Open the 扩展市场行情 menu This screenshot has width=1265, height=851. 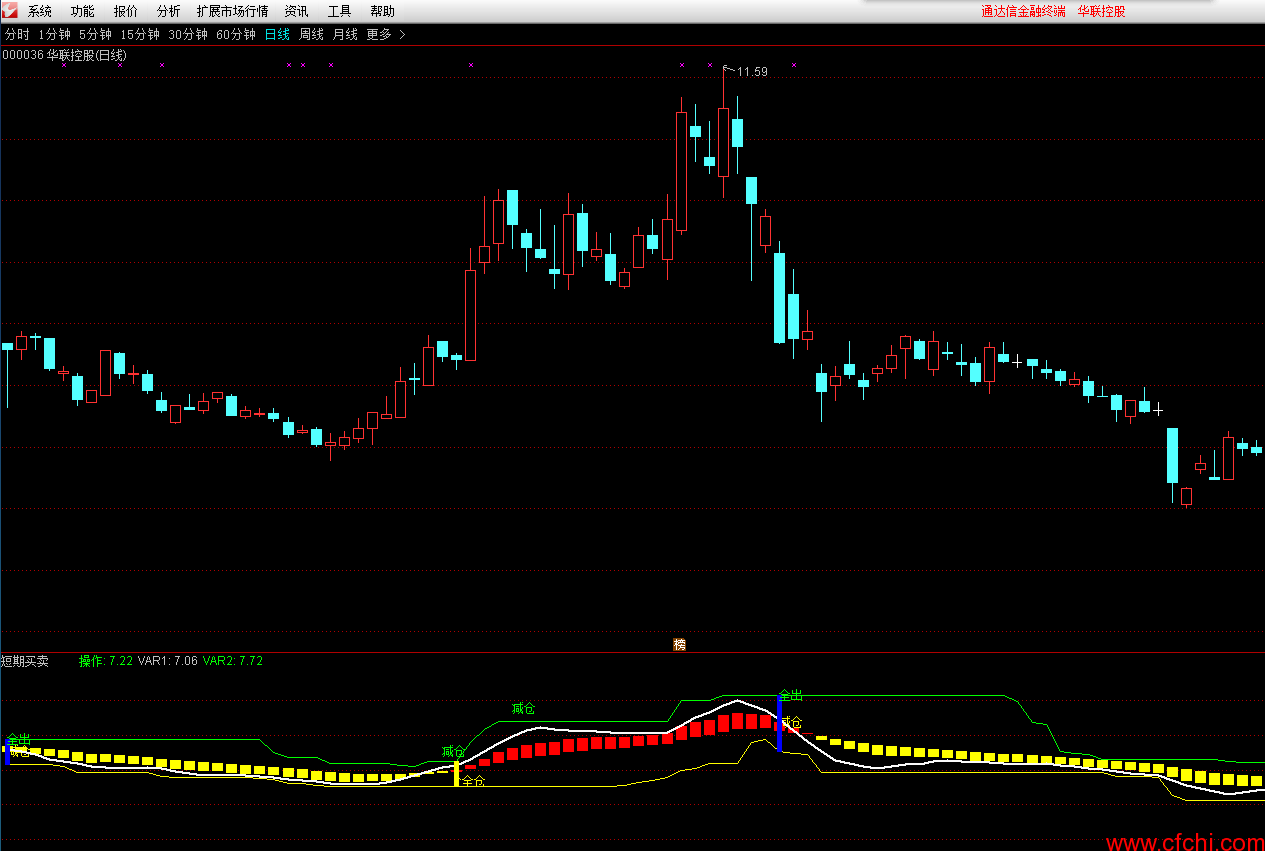click(x=233, y=12)
